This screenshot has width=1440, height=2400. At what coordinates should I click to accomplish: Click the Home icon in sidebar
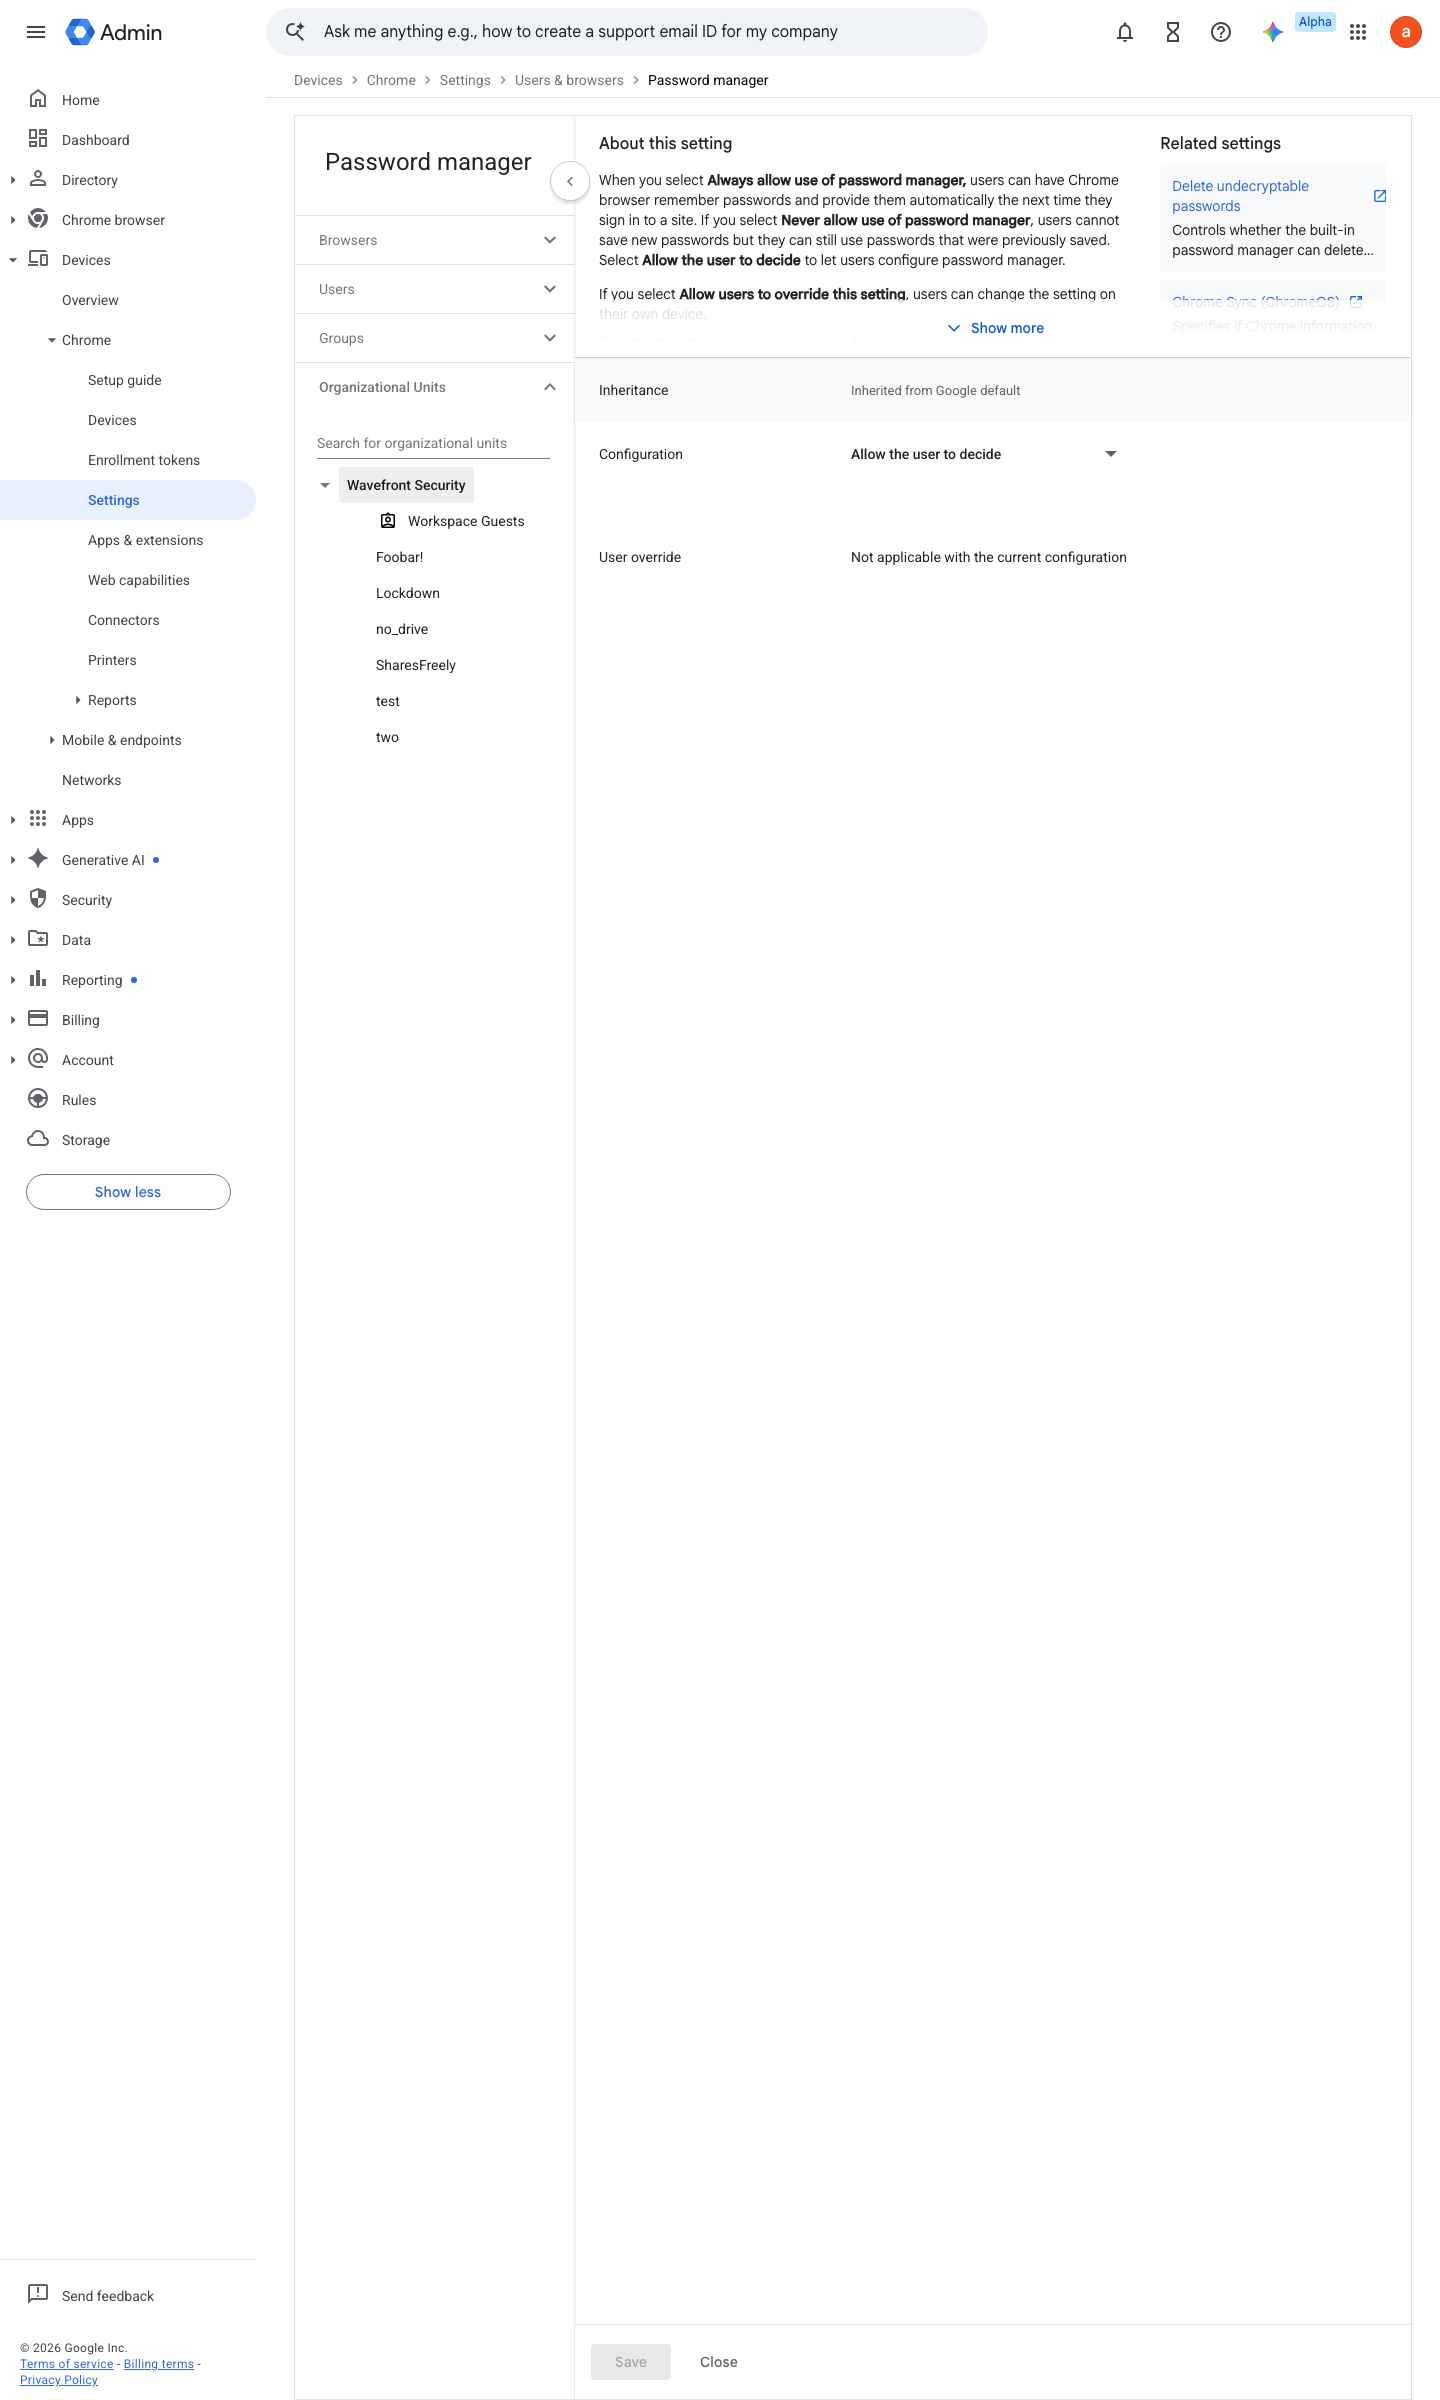click(38, 99)
